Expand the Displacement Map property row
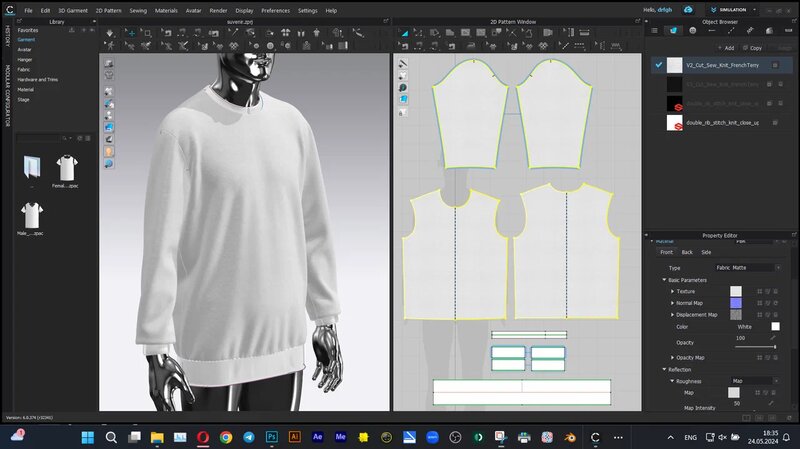 click(672, 315)
